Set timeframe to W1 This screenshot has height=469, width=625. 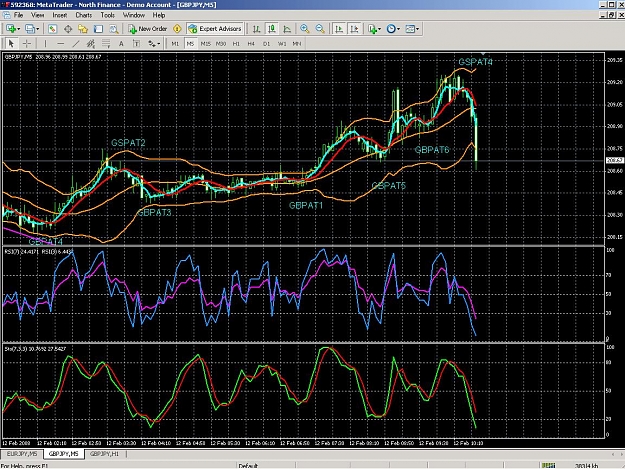(282, 43)
